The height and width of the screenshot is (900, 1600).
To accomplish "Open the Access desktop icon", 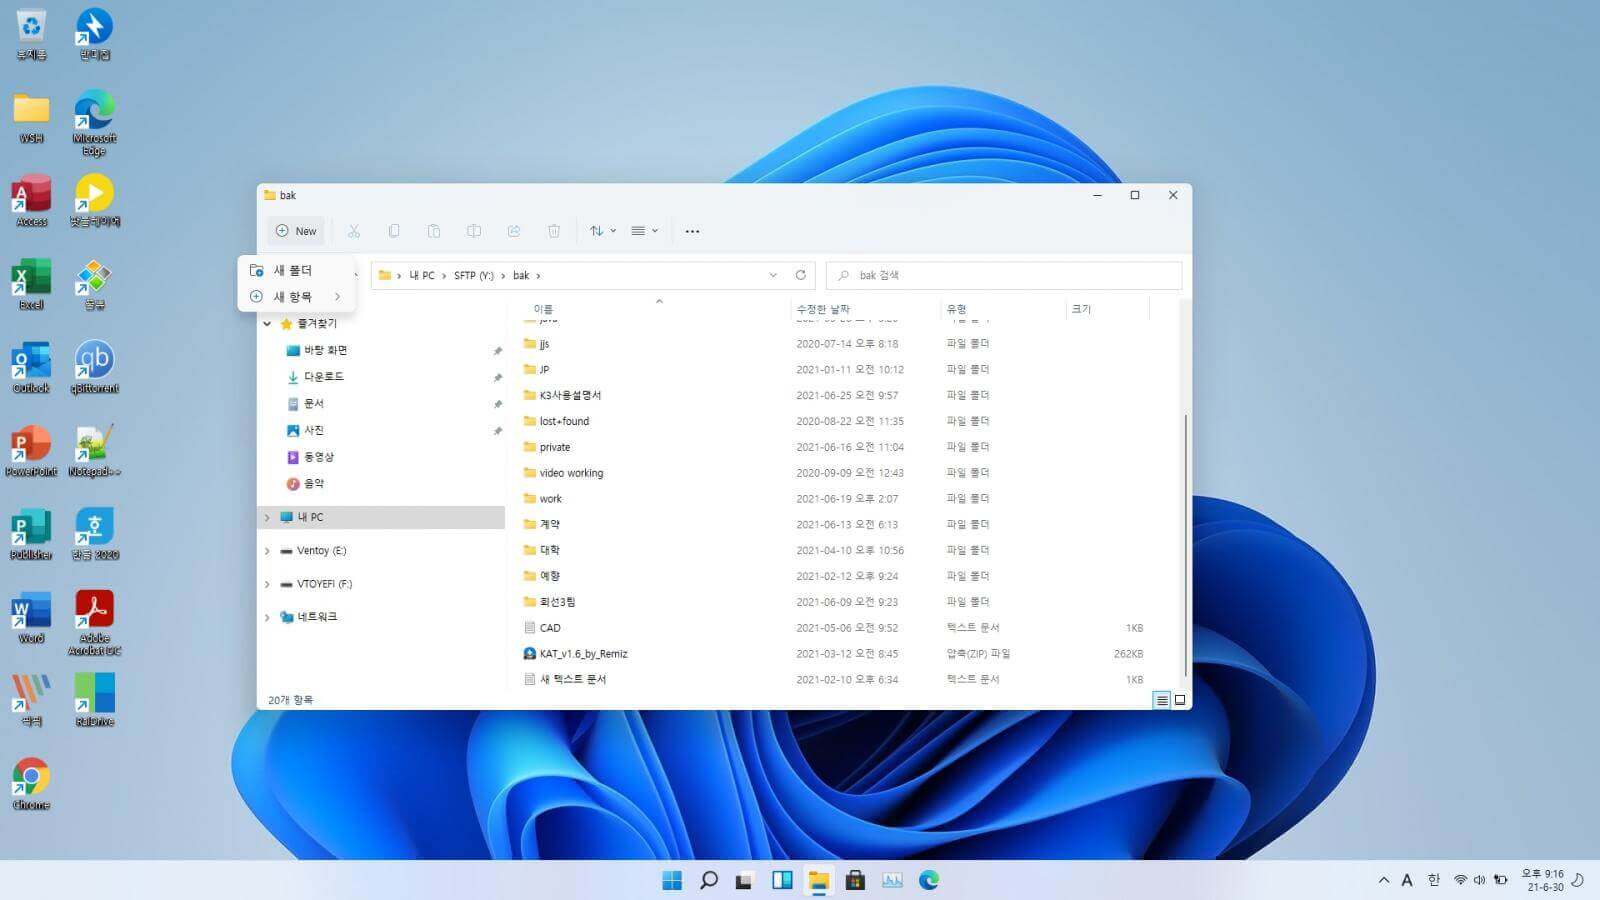I will point(32,200).
